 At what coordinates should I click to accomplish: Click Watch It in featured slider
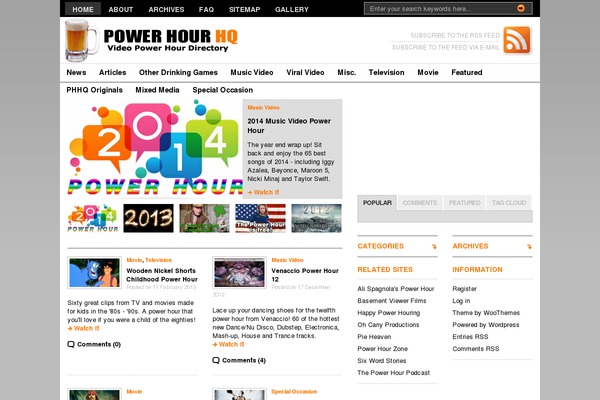click(263, 192)
